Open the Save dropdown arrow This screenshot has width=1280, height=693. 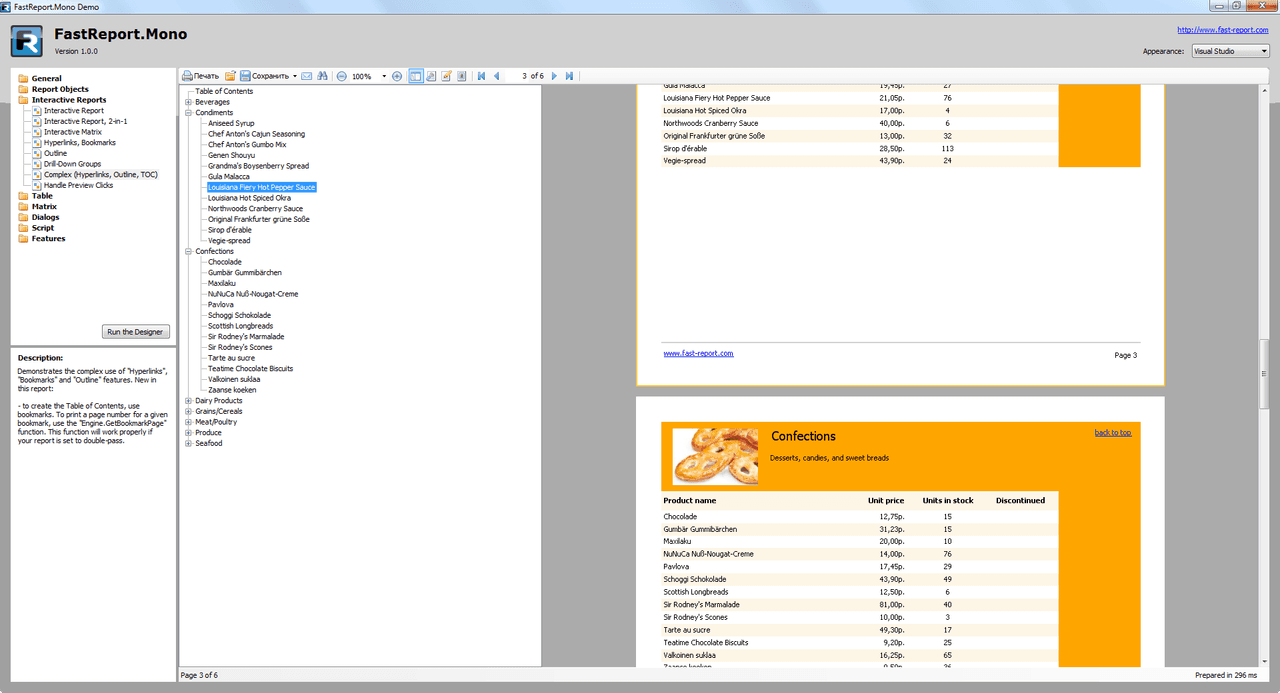295,76
